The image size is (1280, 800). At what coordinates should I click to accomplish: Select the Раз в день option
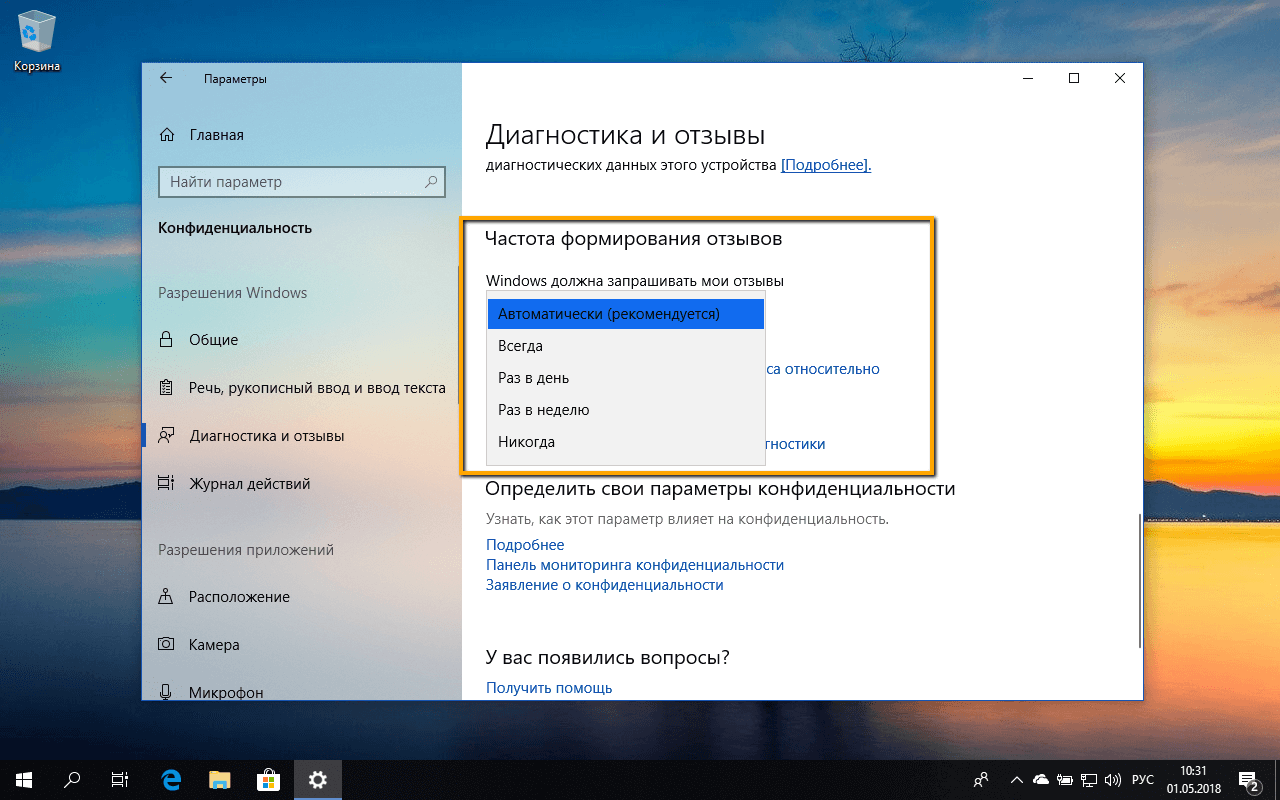(625, 378)
